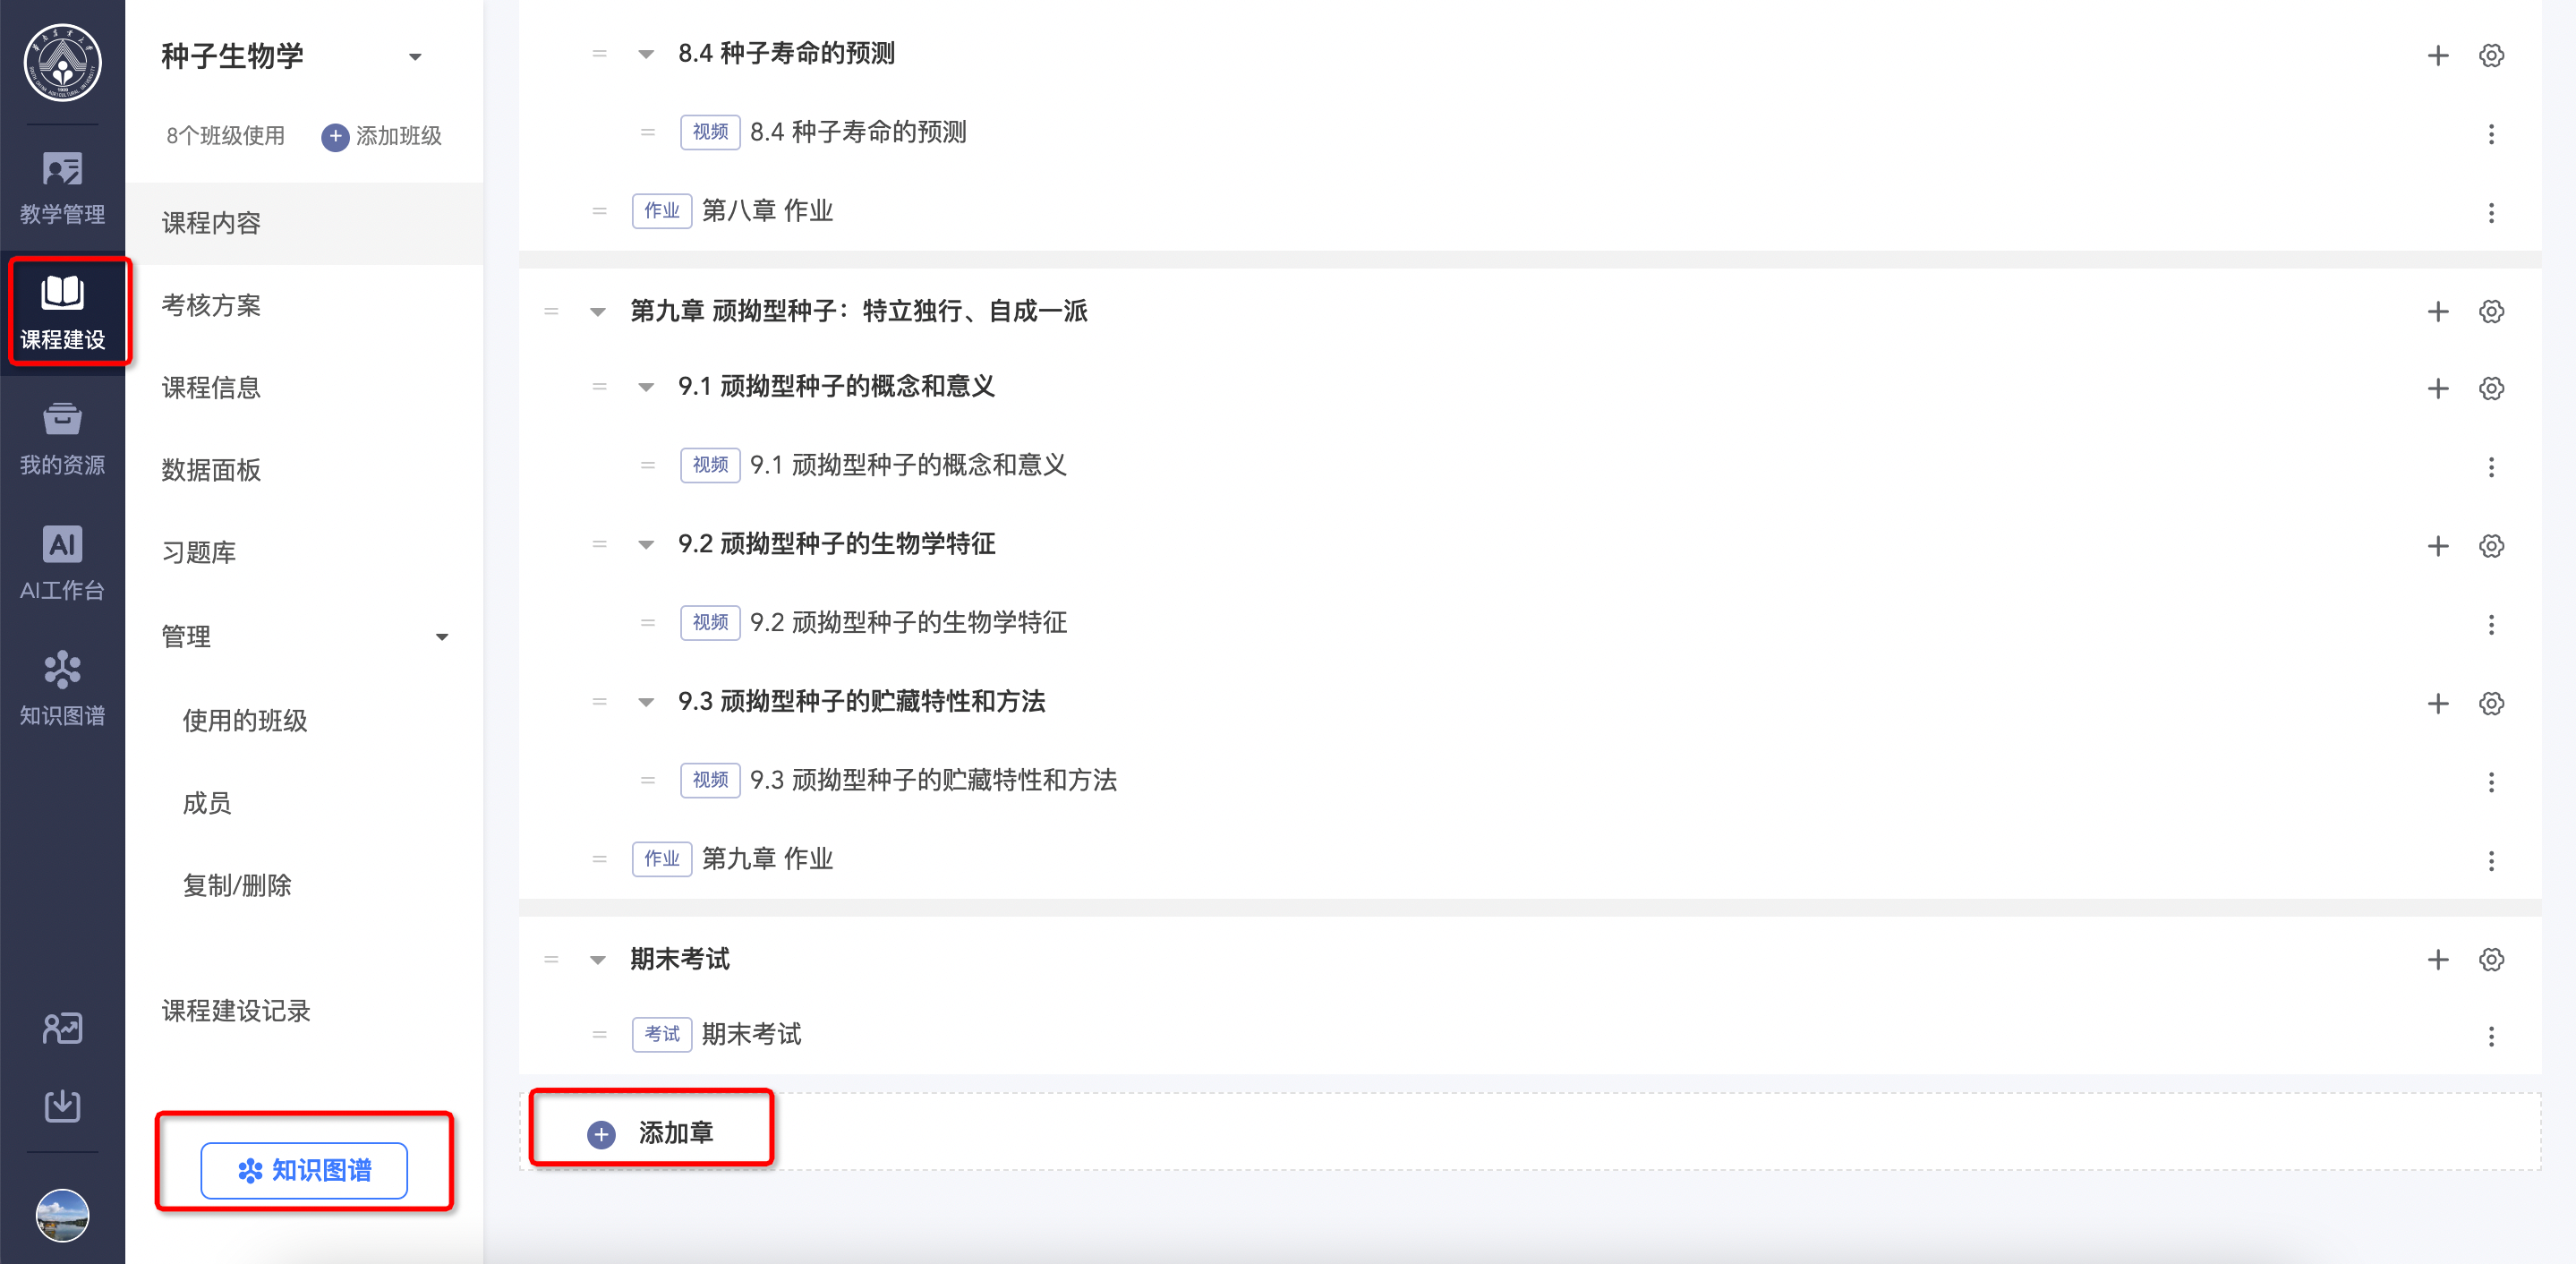2576x1264 pixels.
Task: Open settings gear for section 8.4 种子寿命的预测
Action: pyautogui.click(x=2491, y=55)
